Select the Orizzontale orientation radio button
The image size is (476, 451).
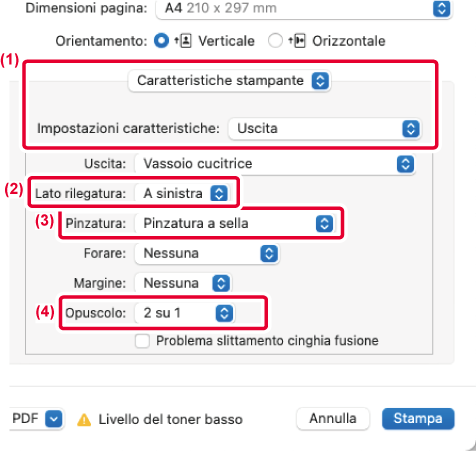pos(275,41)
